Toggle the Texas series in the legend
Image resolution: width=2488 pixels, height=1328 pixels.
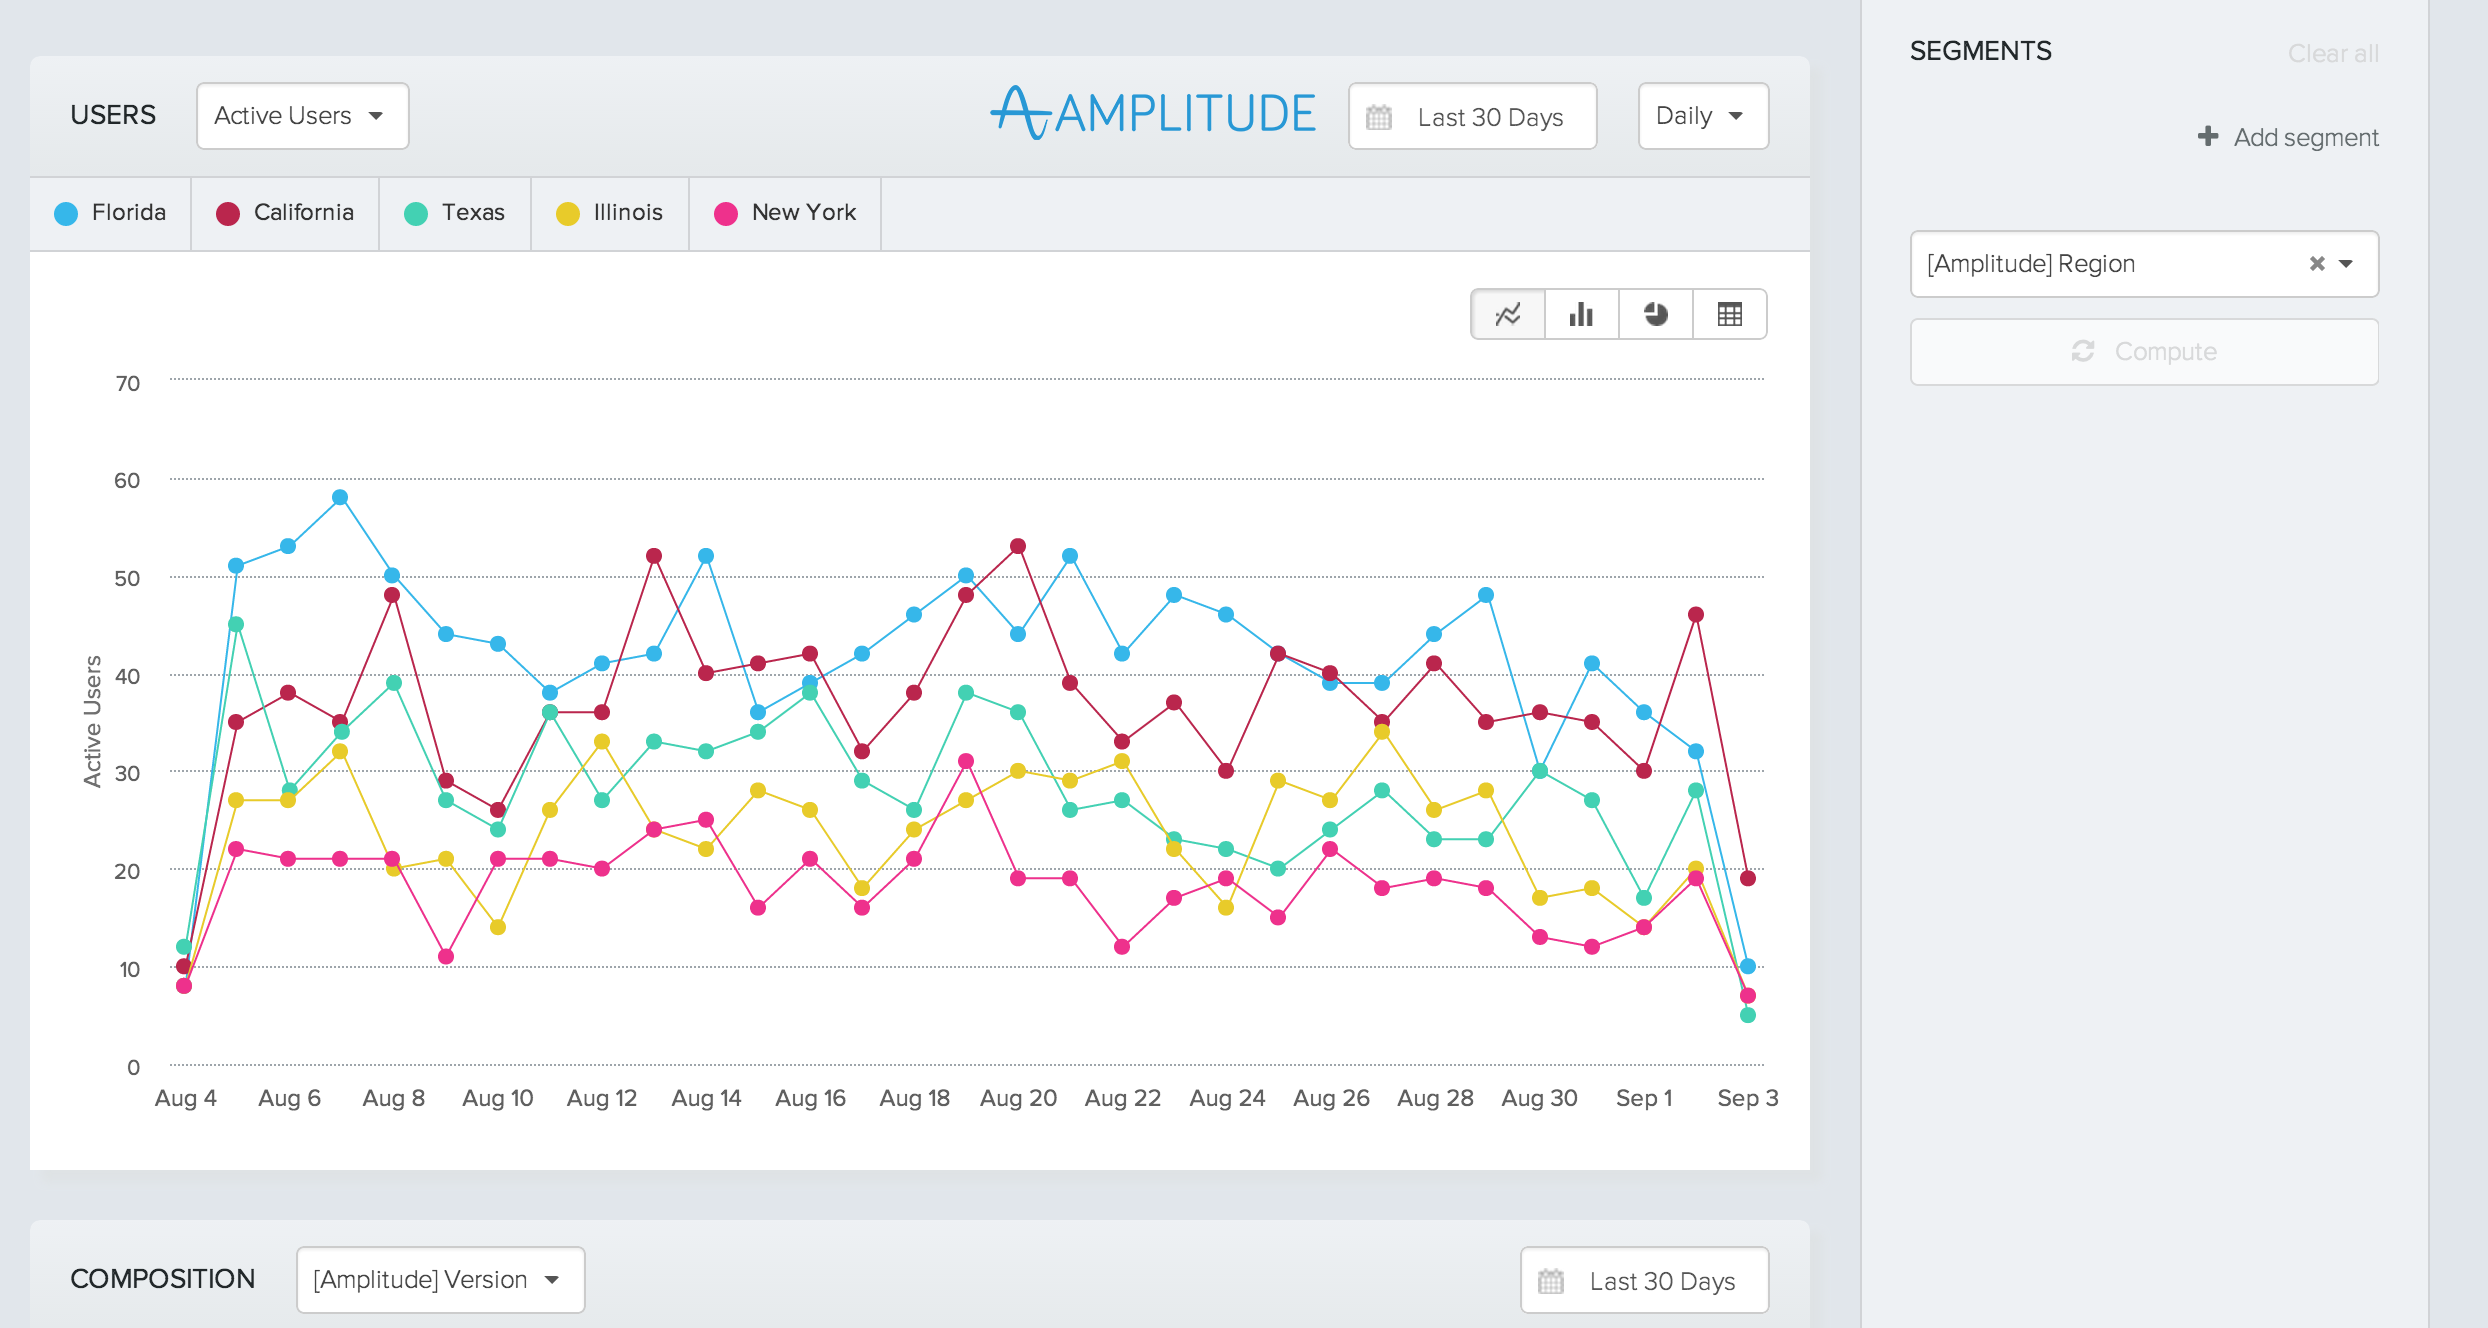click(456, 213)
